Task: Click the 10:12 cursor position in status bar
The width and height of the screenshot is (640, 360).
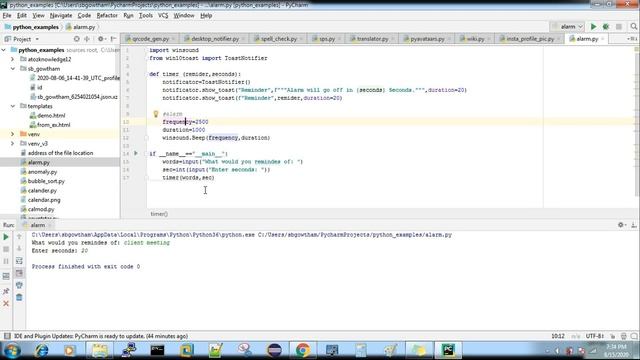Action: 558,336
